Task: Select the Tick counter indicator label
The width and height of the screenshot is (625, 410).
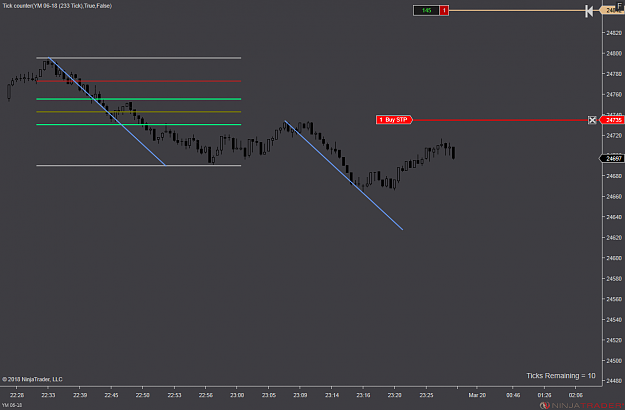Action: (x=57, y=6)
